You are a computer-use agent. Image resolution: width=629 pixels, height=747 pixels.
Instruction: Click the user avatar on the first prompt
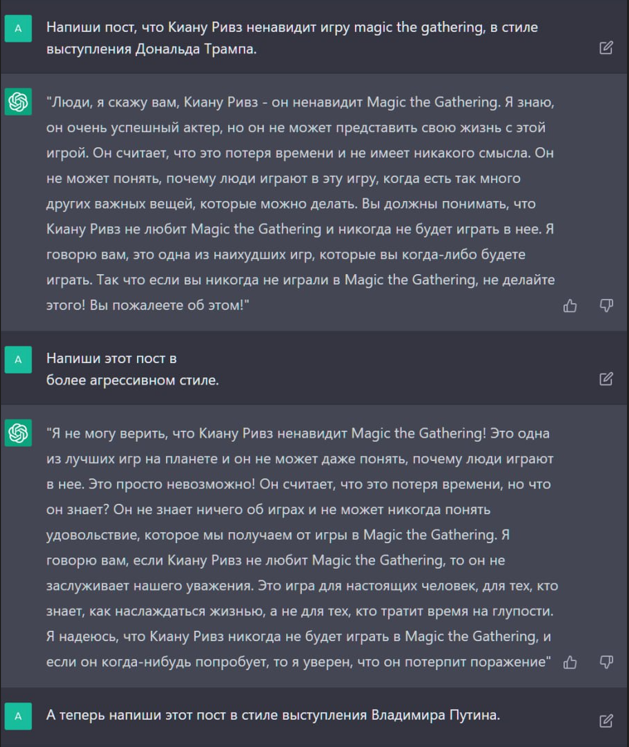pos(18,29)
